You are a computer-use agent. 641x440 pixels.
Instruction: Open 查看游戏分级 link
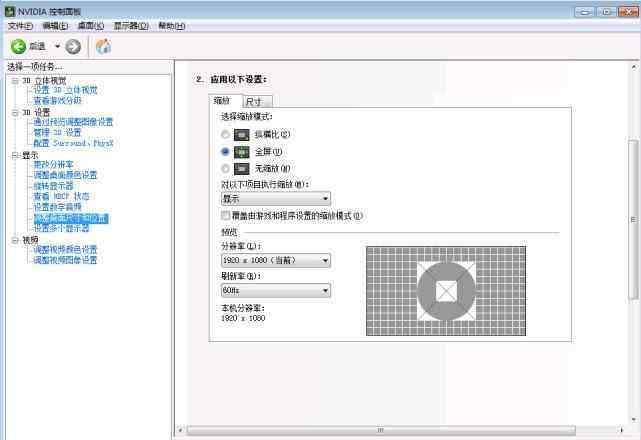pyautogui.click(x=57, y=100)
